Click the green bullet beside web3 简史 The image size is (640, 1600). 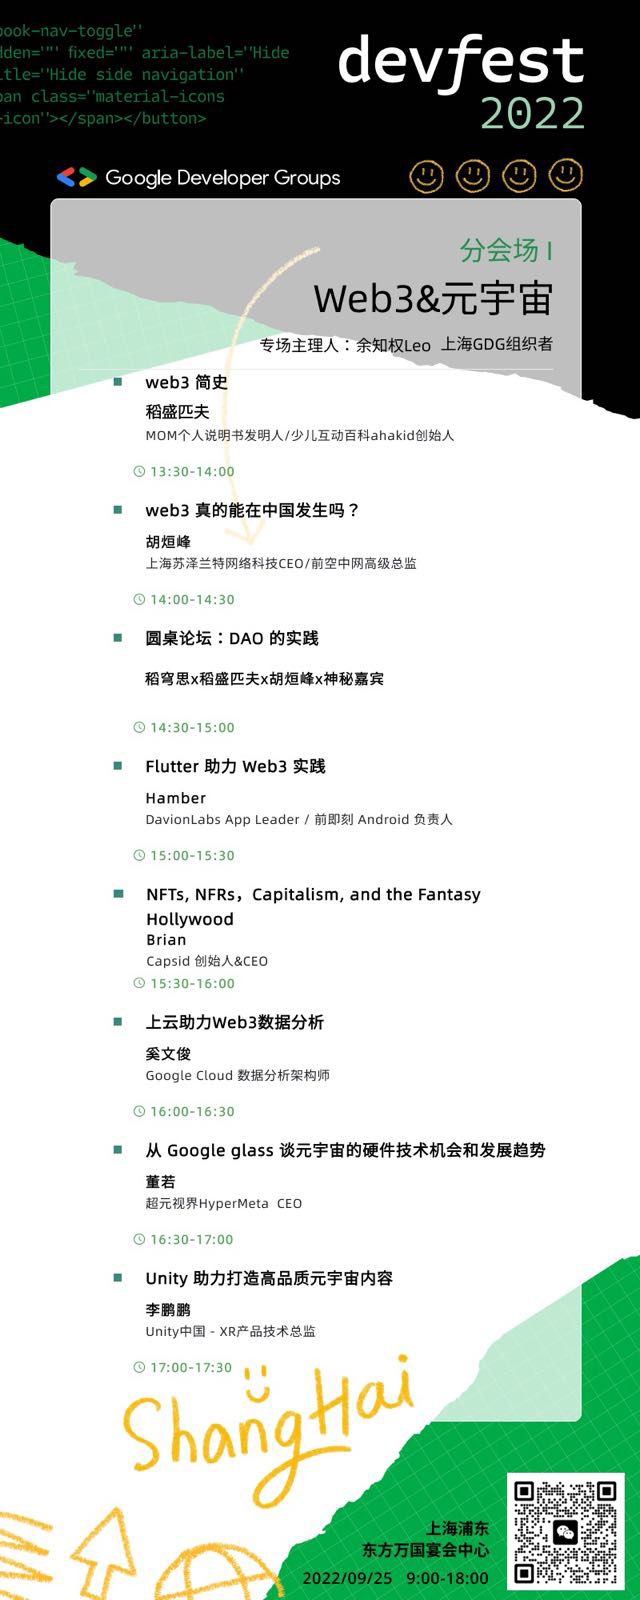(118, 382)
